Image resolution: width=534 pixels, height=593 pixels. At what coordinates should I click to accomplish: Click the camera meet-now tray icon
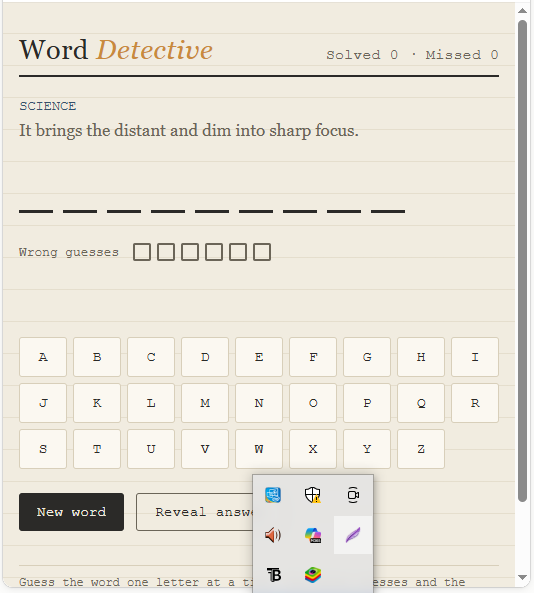(353, 495)
